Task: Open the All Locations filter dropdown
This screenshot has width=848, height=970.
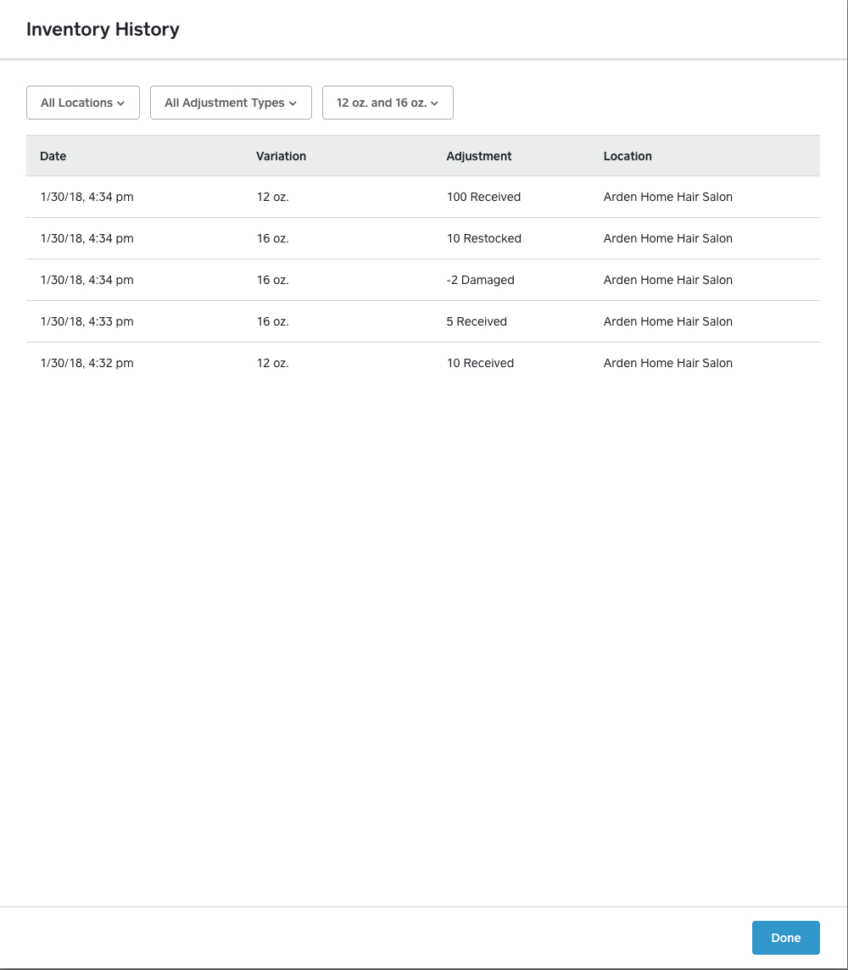Action: (x=82, y=102)
